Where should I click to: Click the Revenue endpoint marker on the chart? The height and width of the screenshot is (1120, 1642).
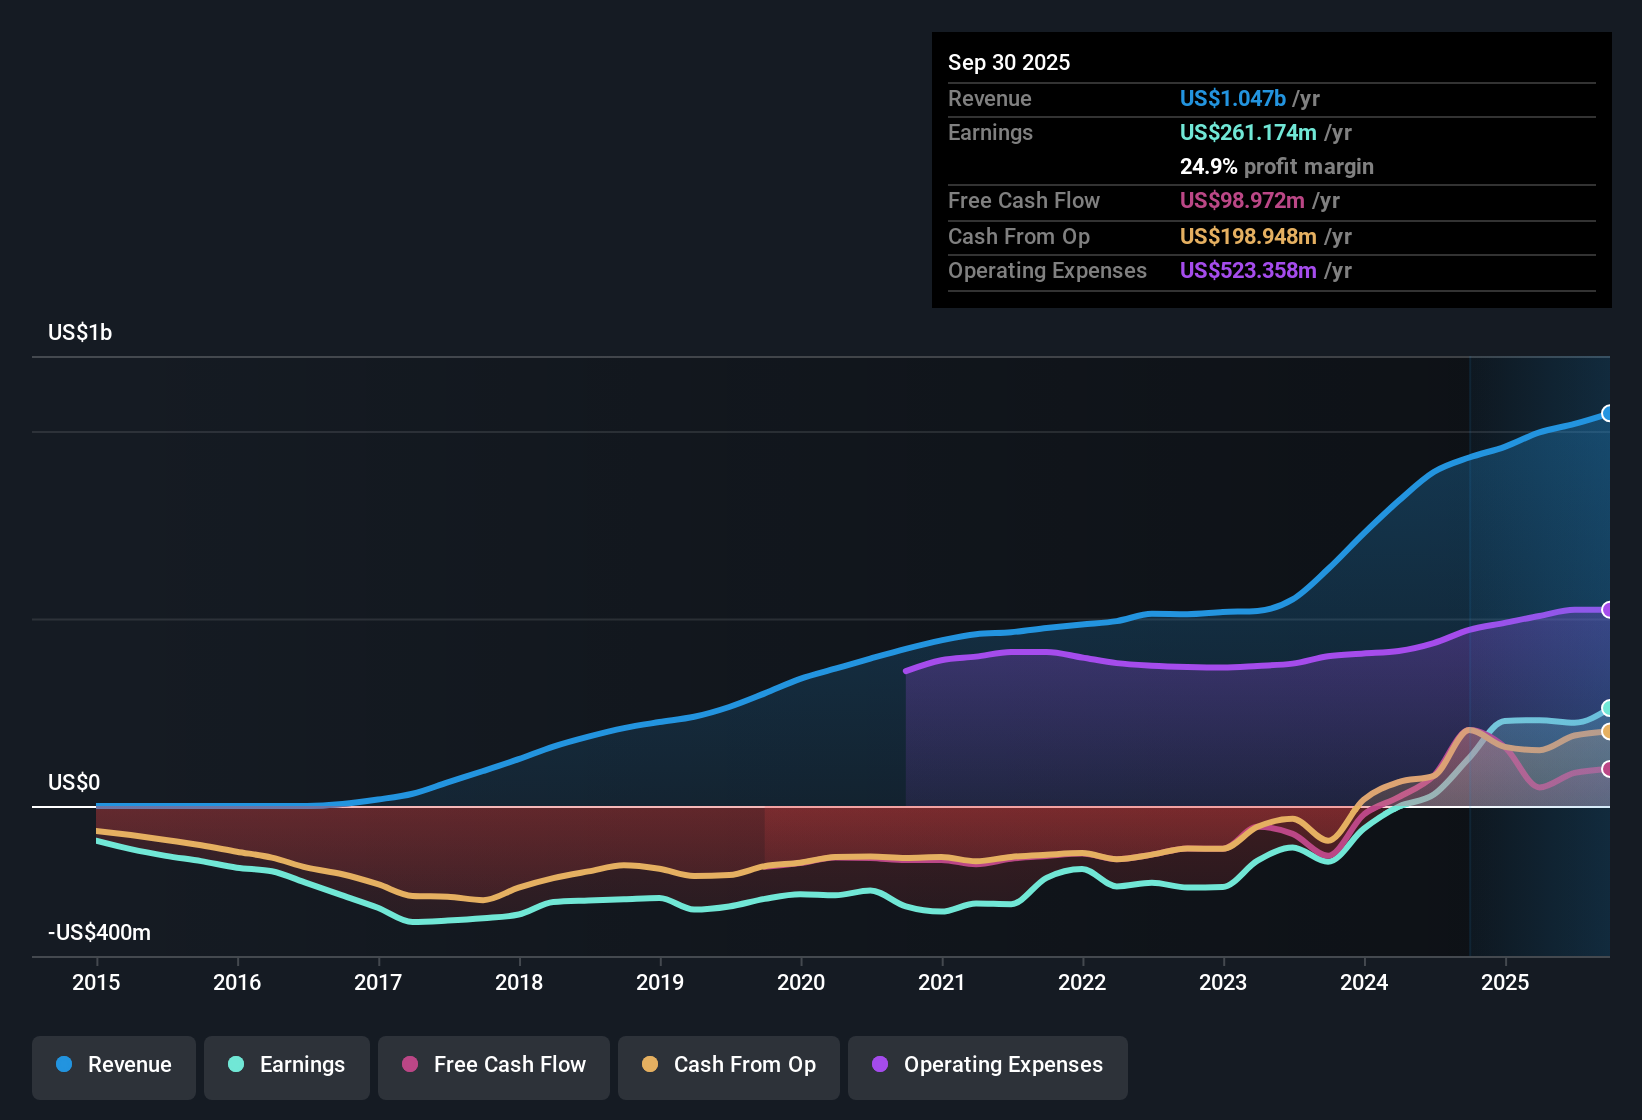tap(1608, 414)
